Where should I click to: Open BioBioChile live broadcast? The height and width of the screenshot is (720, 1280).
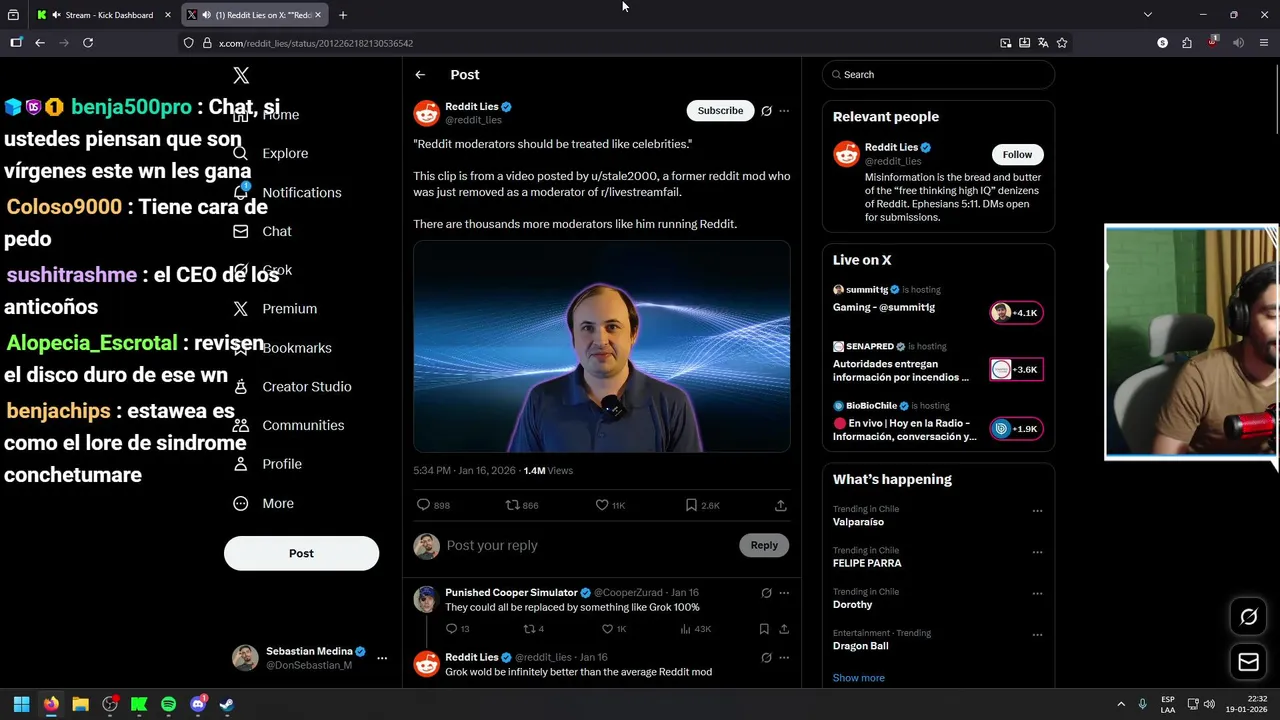coord(938,422)
